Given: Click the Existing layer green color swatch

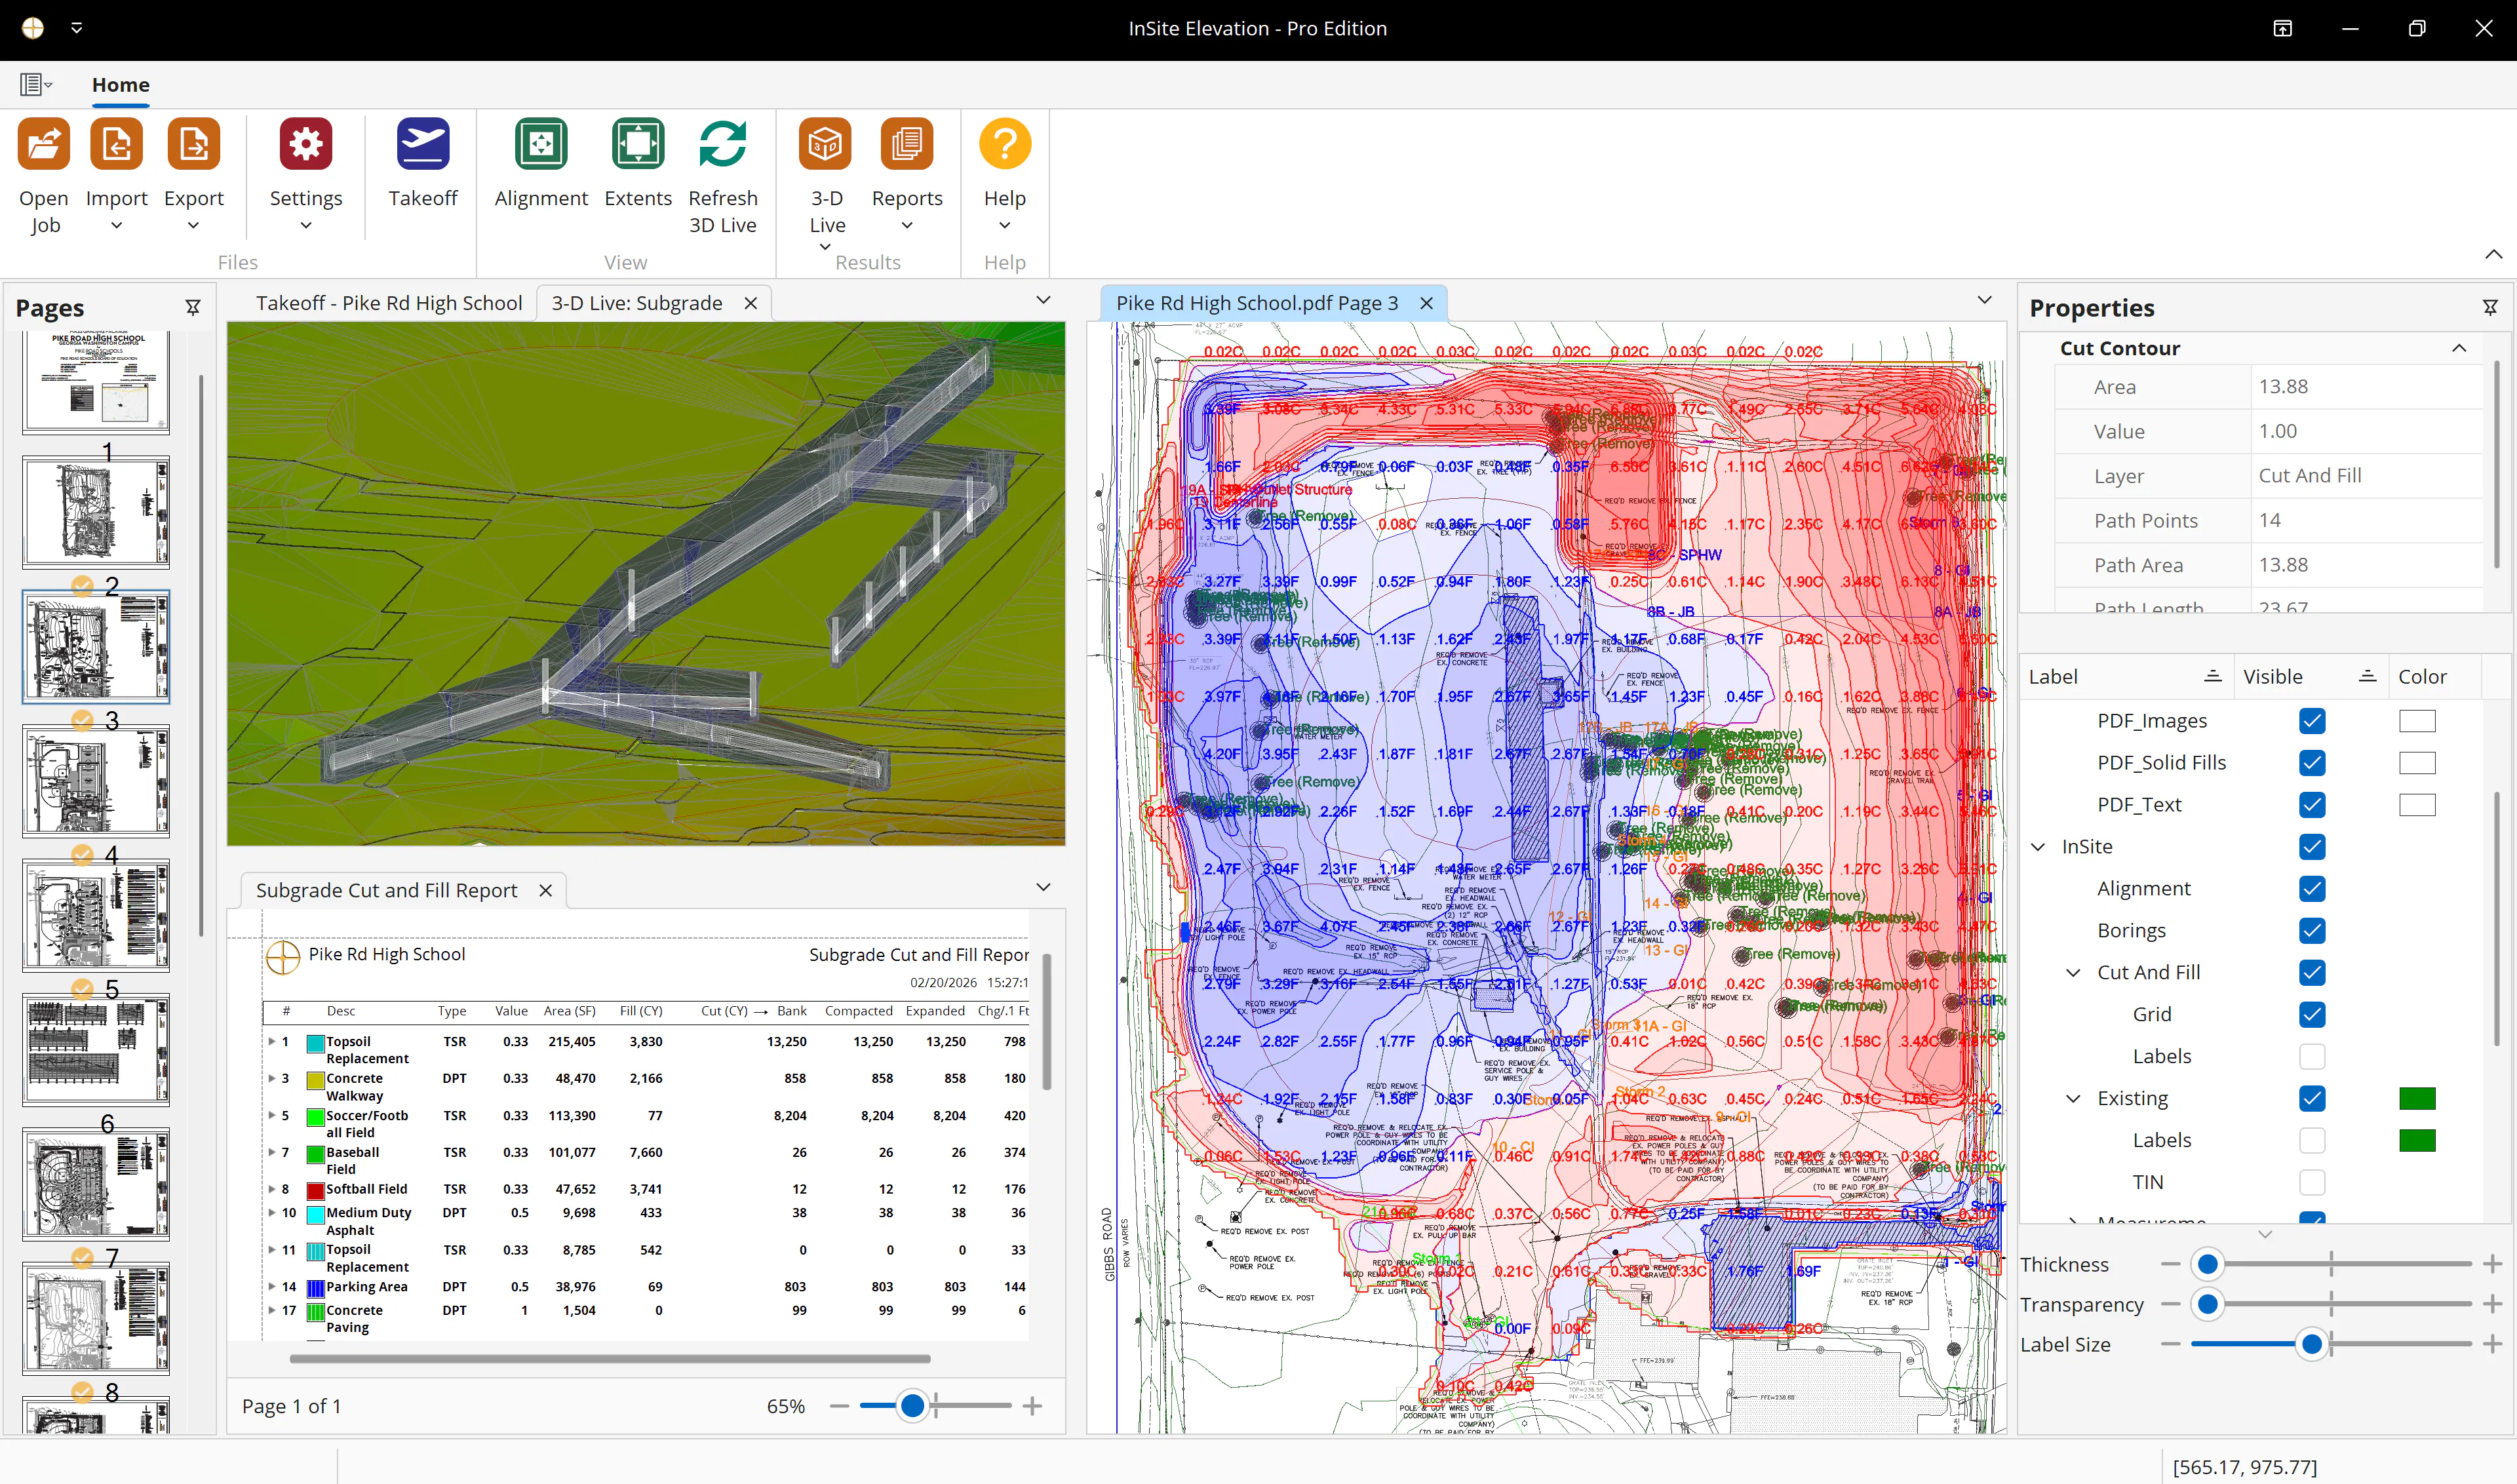Looking at the screenshot, I should pos(2417,1099).
